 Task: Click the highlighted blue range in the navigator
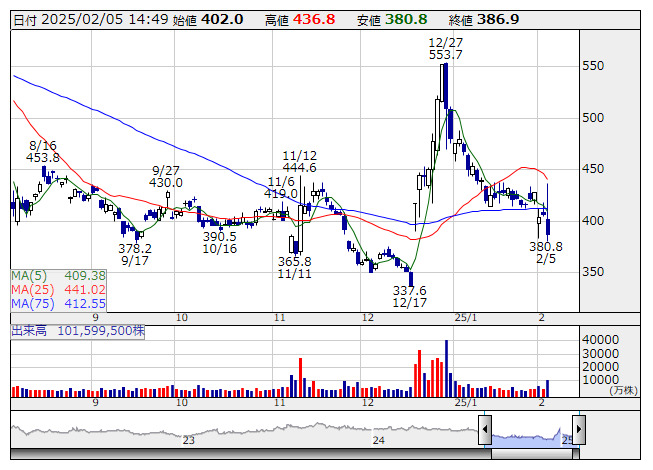[531, 432]
